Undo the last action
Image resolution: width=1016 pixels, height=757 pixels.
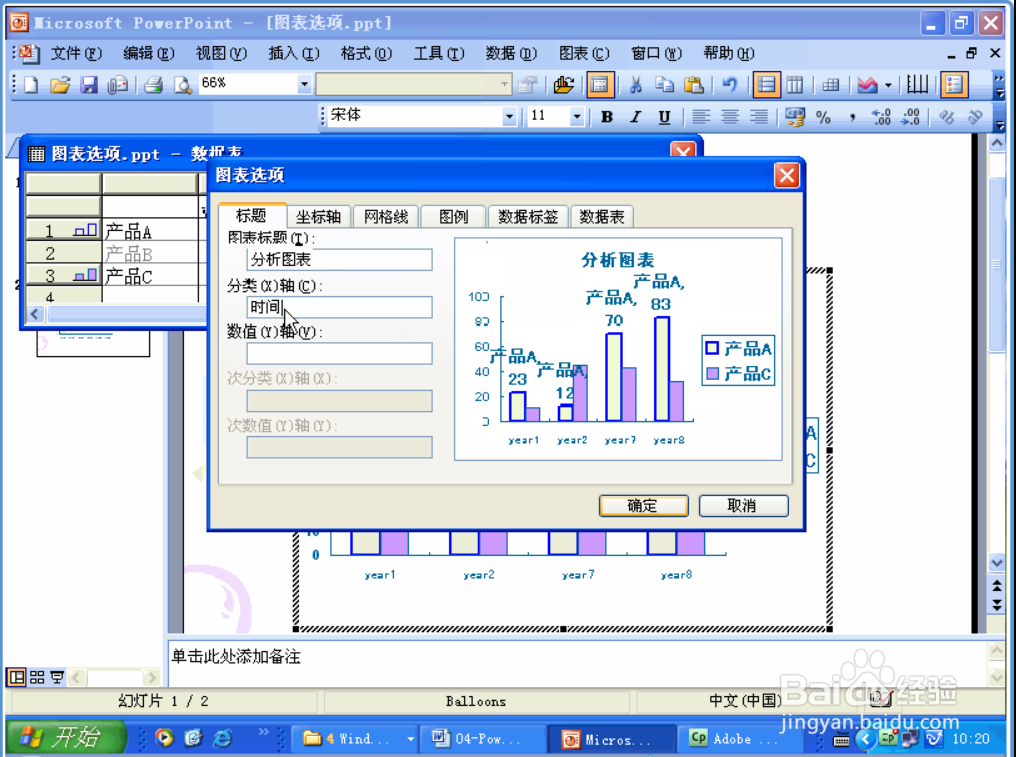(x=730, y=85)
